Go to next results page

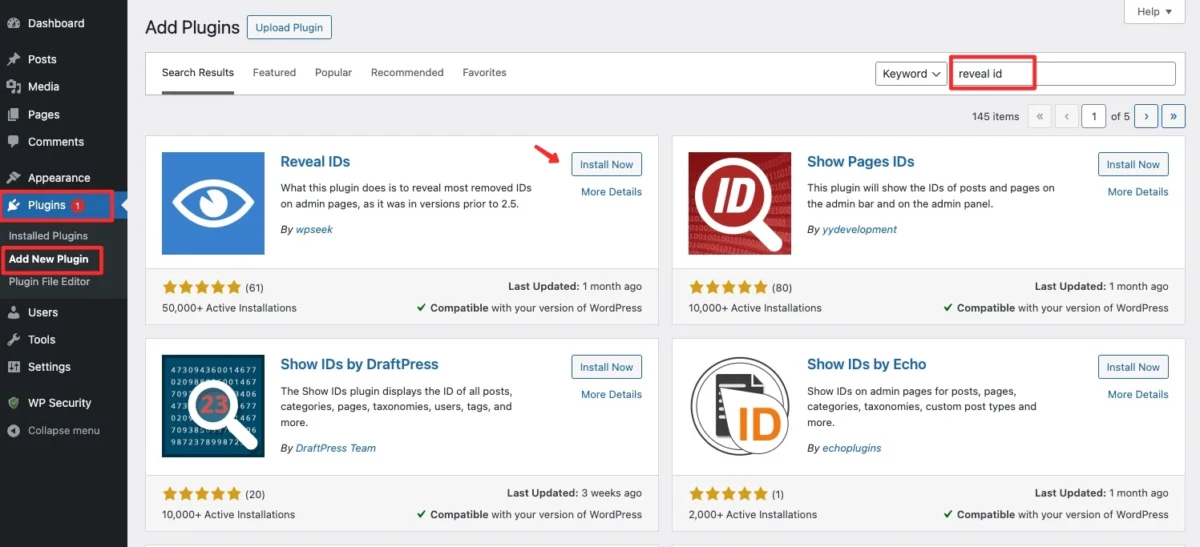[x=1146, y=116]
